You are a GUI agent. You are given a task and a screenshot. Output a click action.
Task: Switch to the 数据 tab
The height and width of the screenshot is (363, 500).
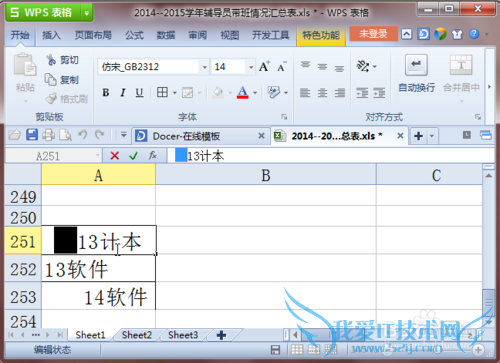166,35
